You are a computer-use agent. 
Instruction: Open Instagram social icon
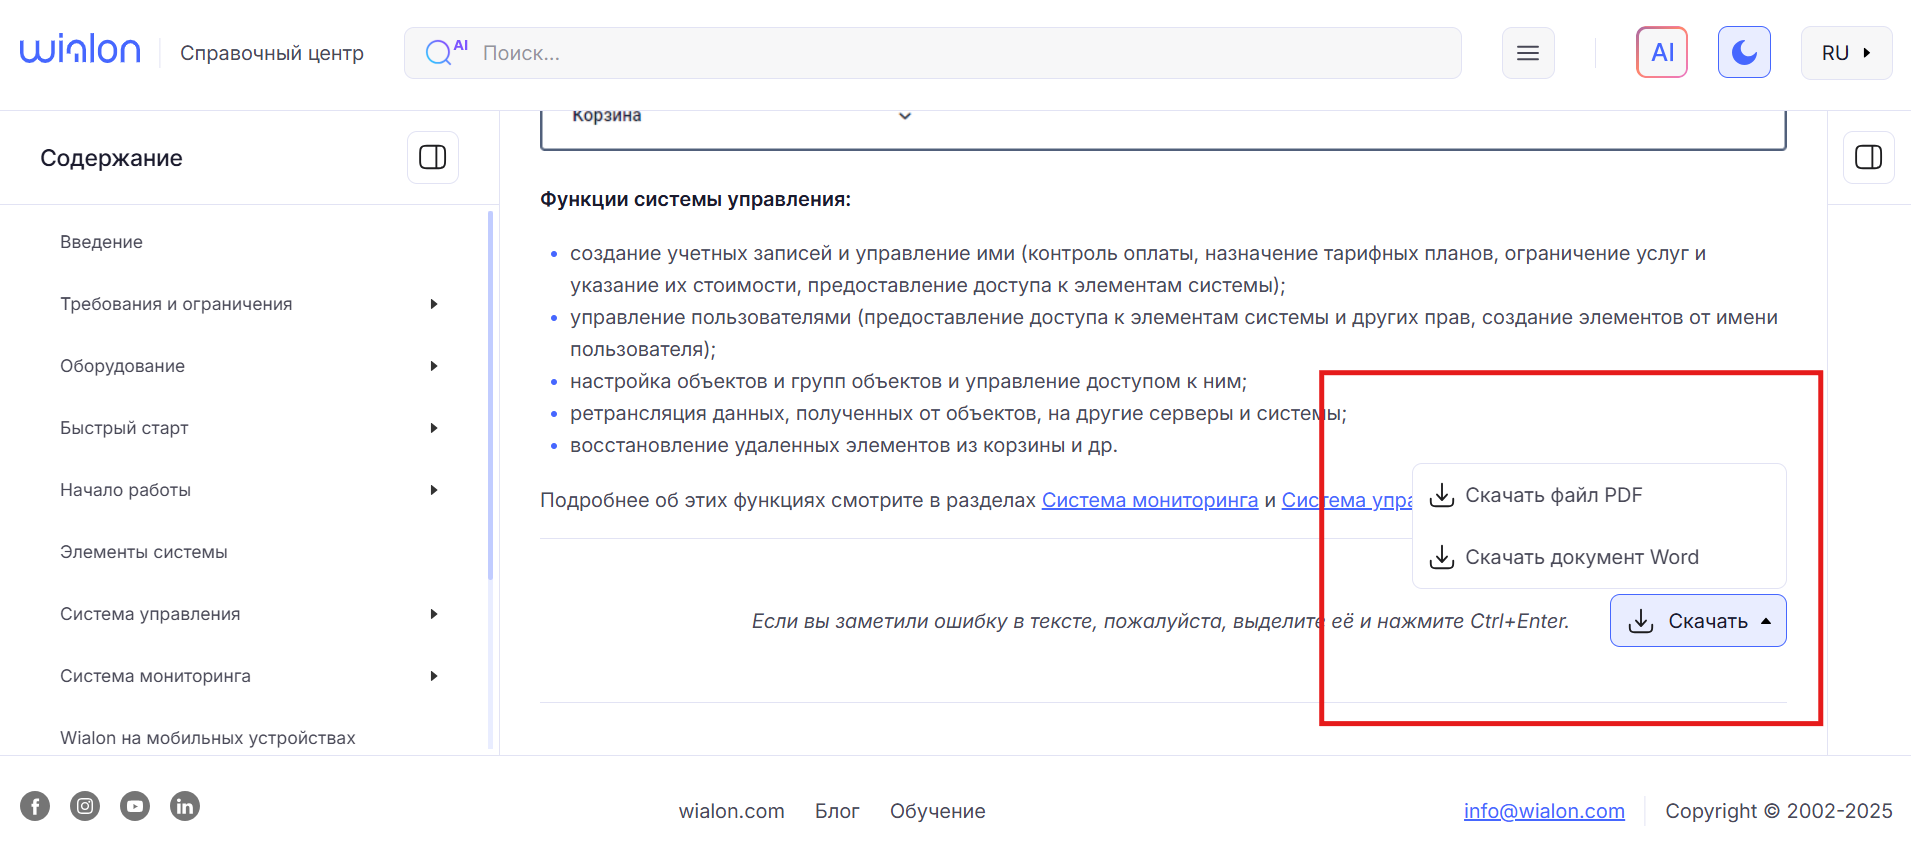[x=85, y=806]
